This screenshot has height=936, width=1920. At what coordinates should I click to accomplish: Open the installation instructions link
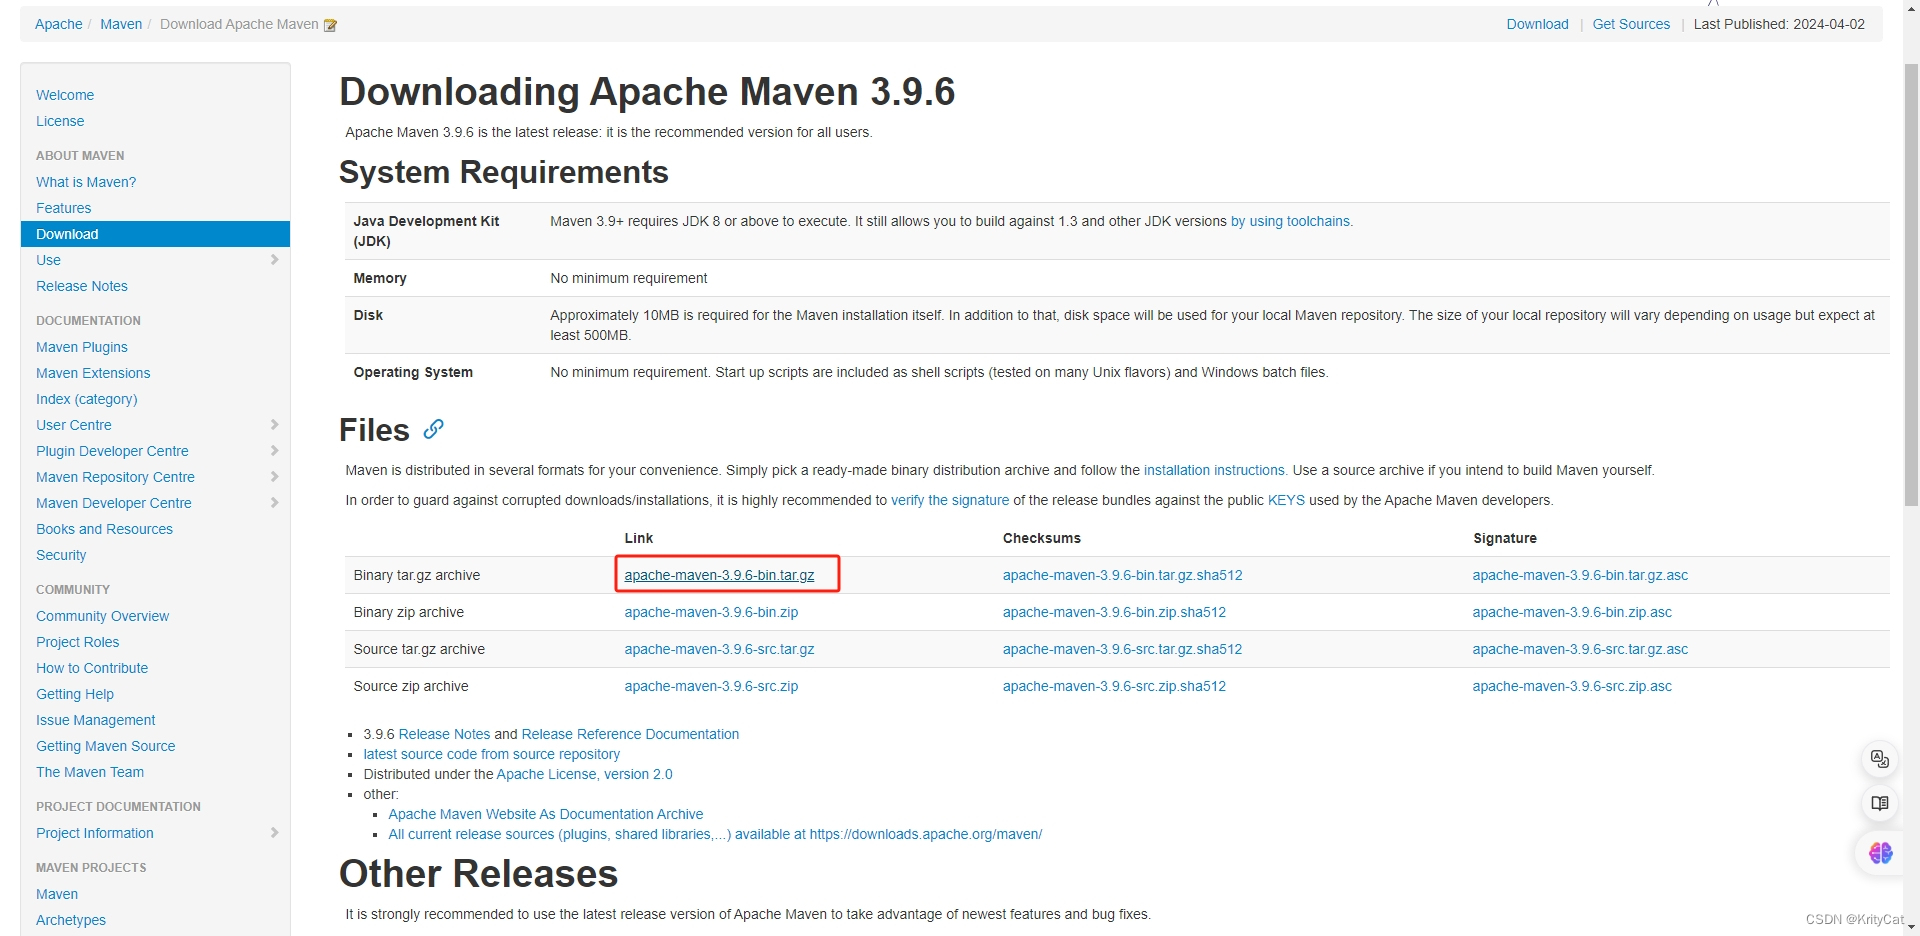coord(1214,470)
